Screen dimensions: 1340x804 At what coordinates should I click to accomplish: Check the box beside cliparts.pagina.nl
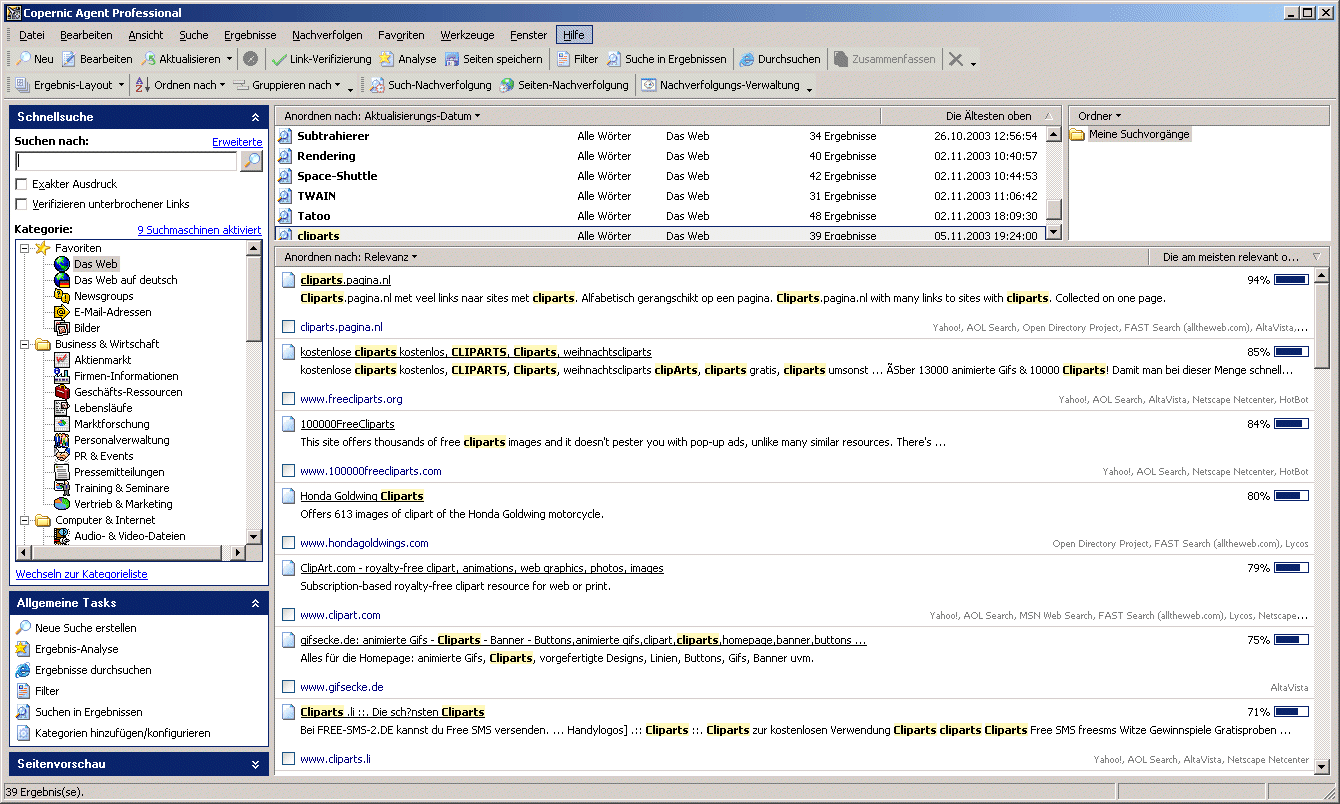(x=288, y=327)
